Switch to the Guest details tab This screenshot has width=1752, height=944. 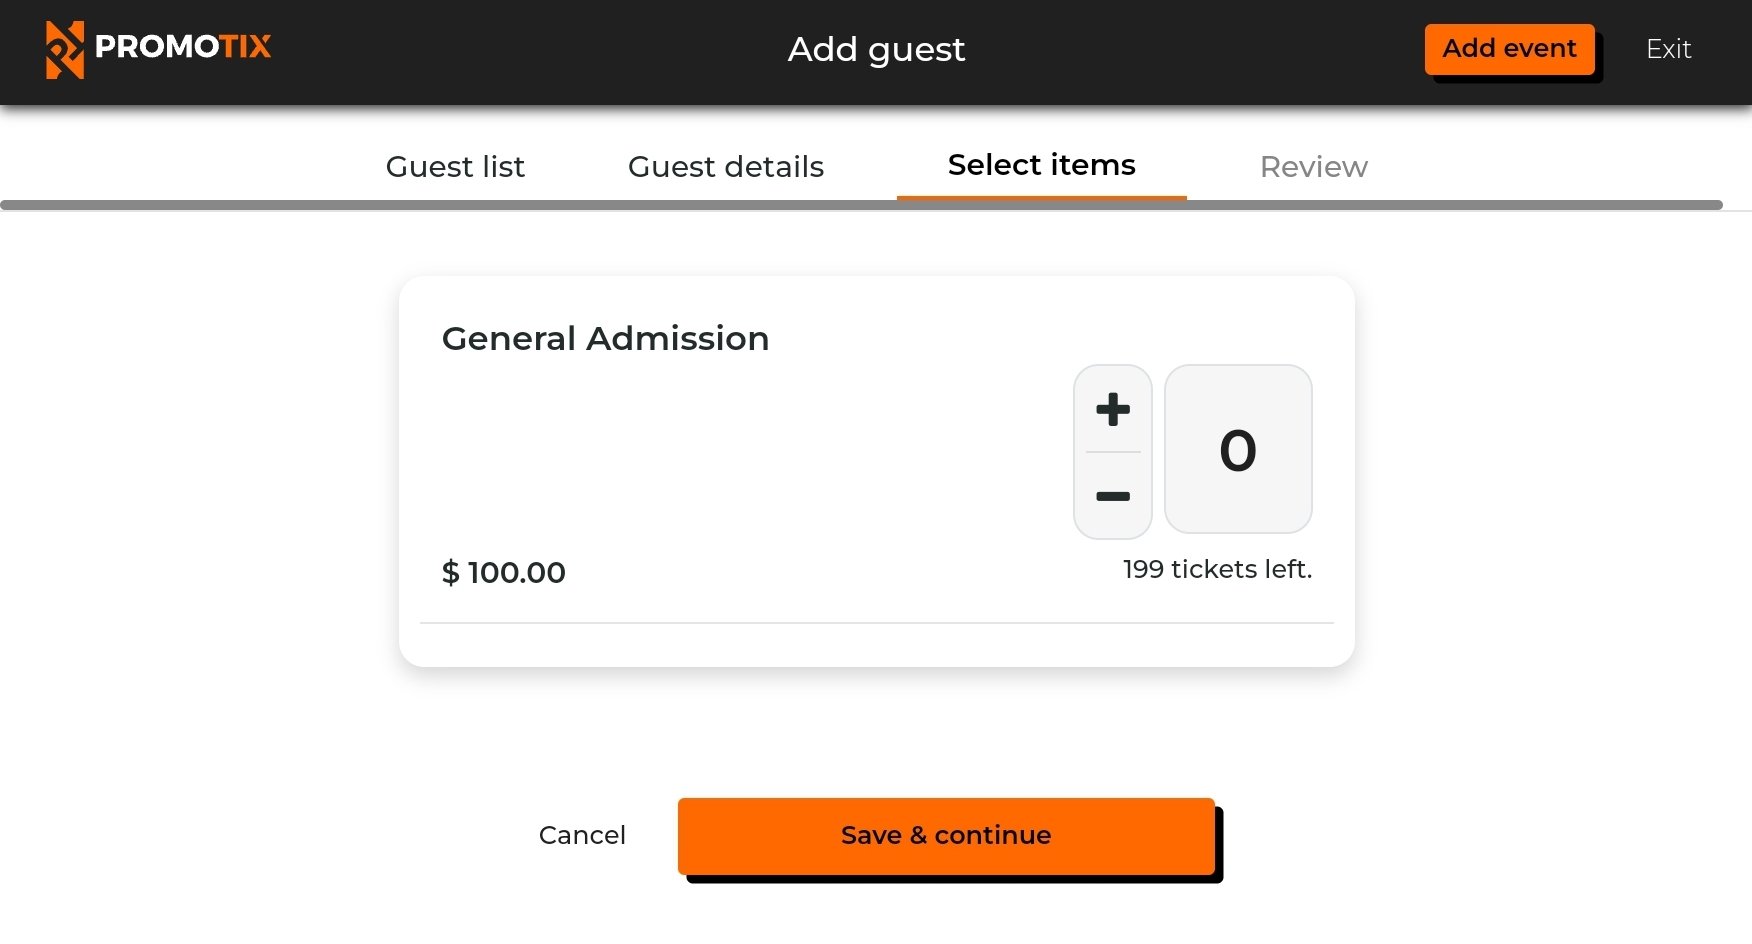click(726, 166)
